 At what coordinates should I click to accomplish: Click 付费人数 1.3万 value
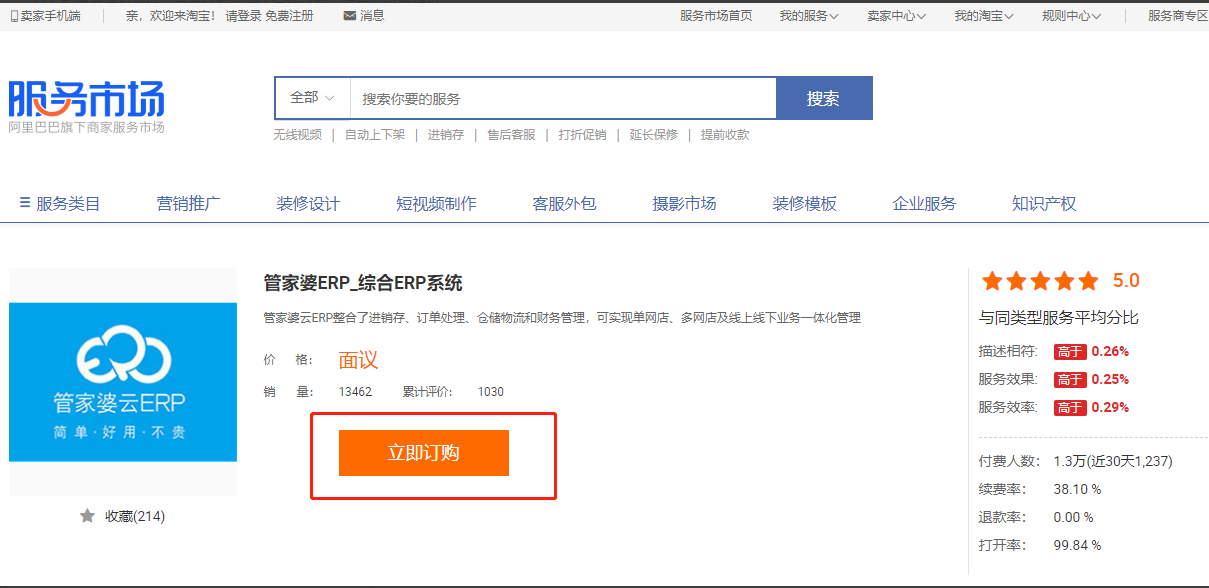[x=1113, y=461]
